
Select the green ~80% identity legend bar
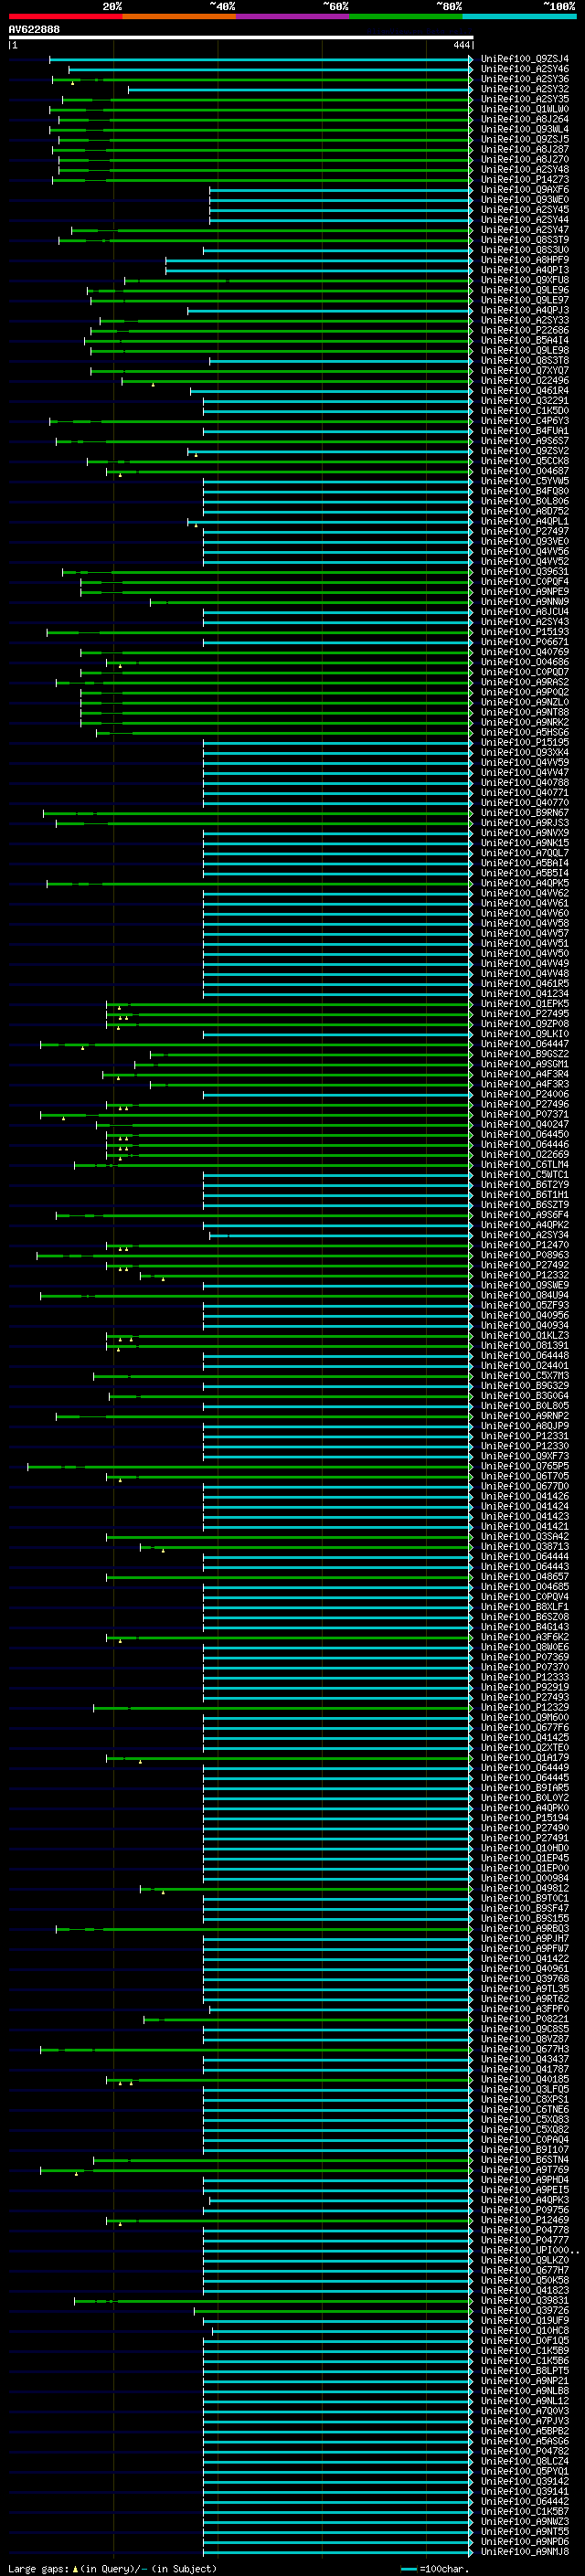point(406,16)
